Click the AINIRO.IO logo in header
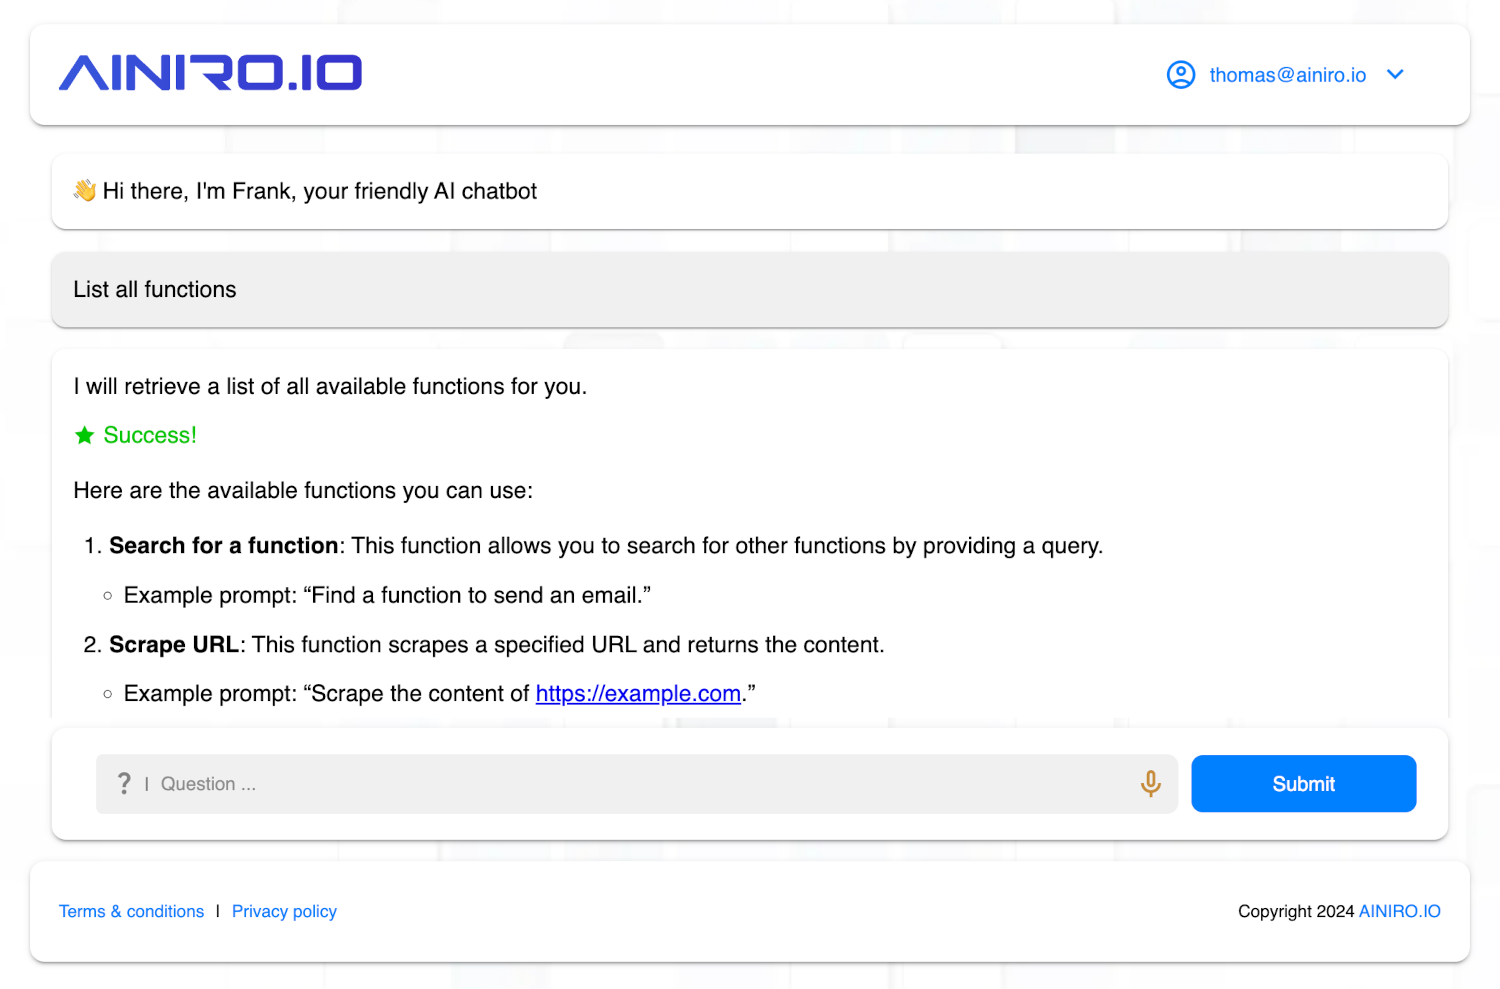This screenshot has width=1500, height=989. point(210,73)
